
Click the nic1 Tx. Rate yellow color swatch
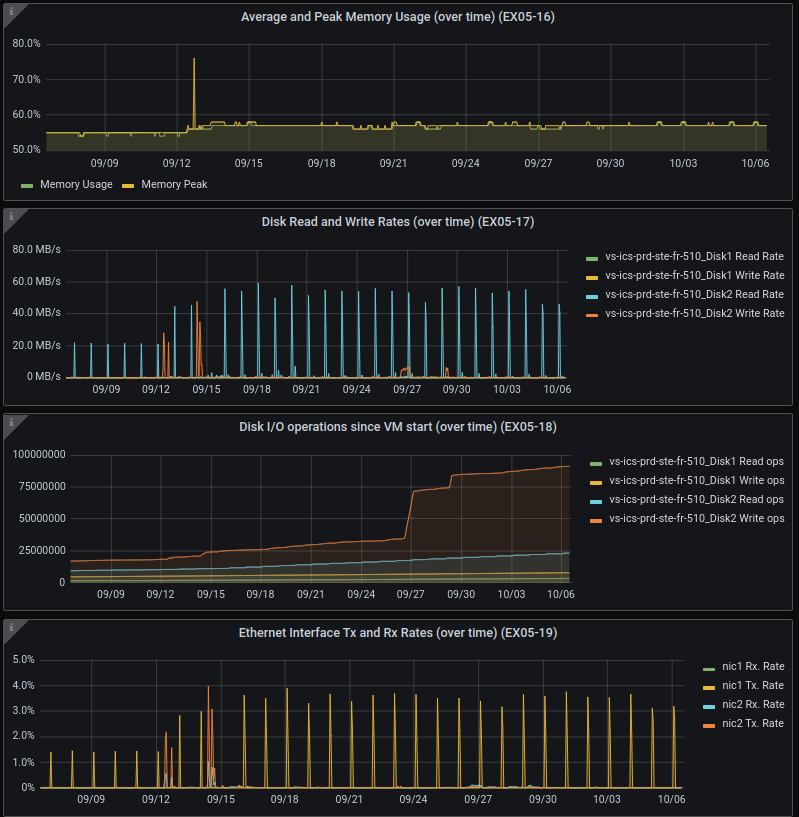709,687
